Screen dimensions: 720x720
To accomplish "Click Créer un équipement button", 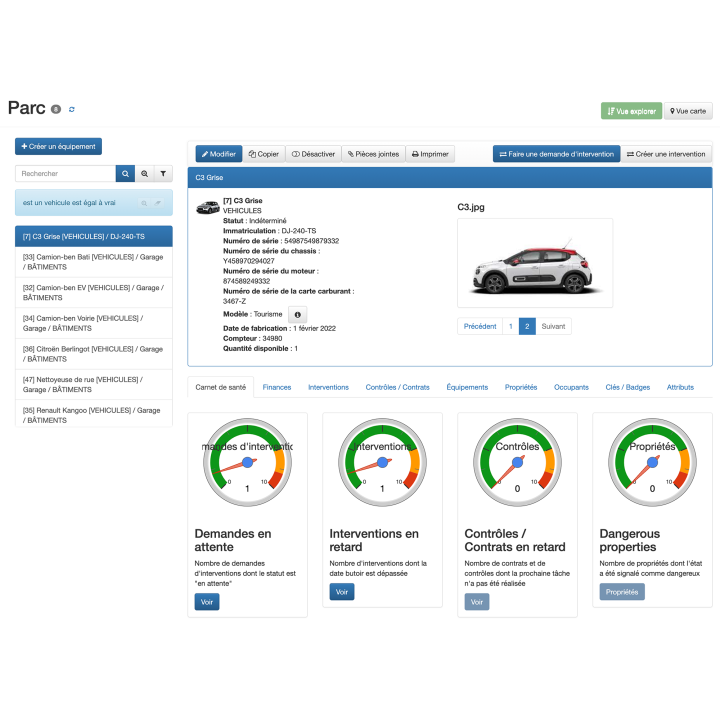I will [x=58, y=146].
